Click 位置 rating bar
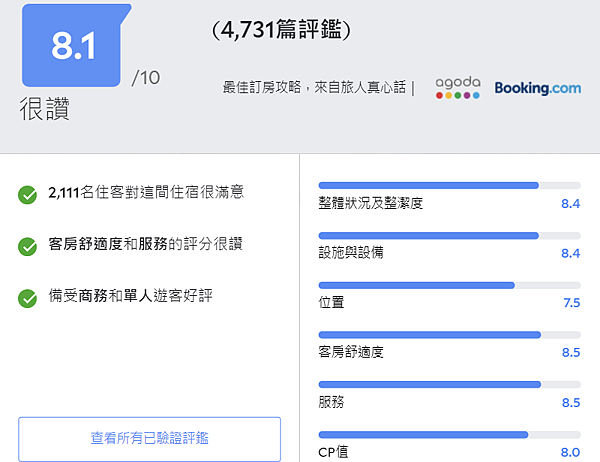 pos(449,285)
